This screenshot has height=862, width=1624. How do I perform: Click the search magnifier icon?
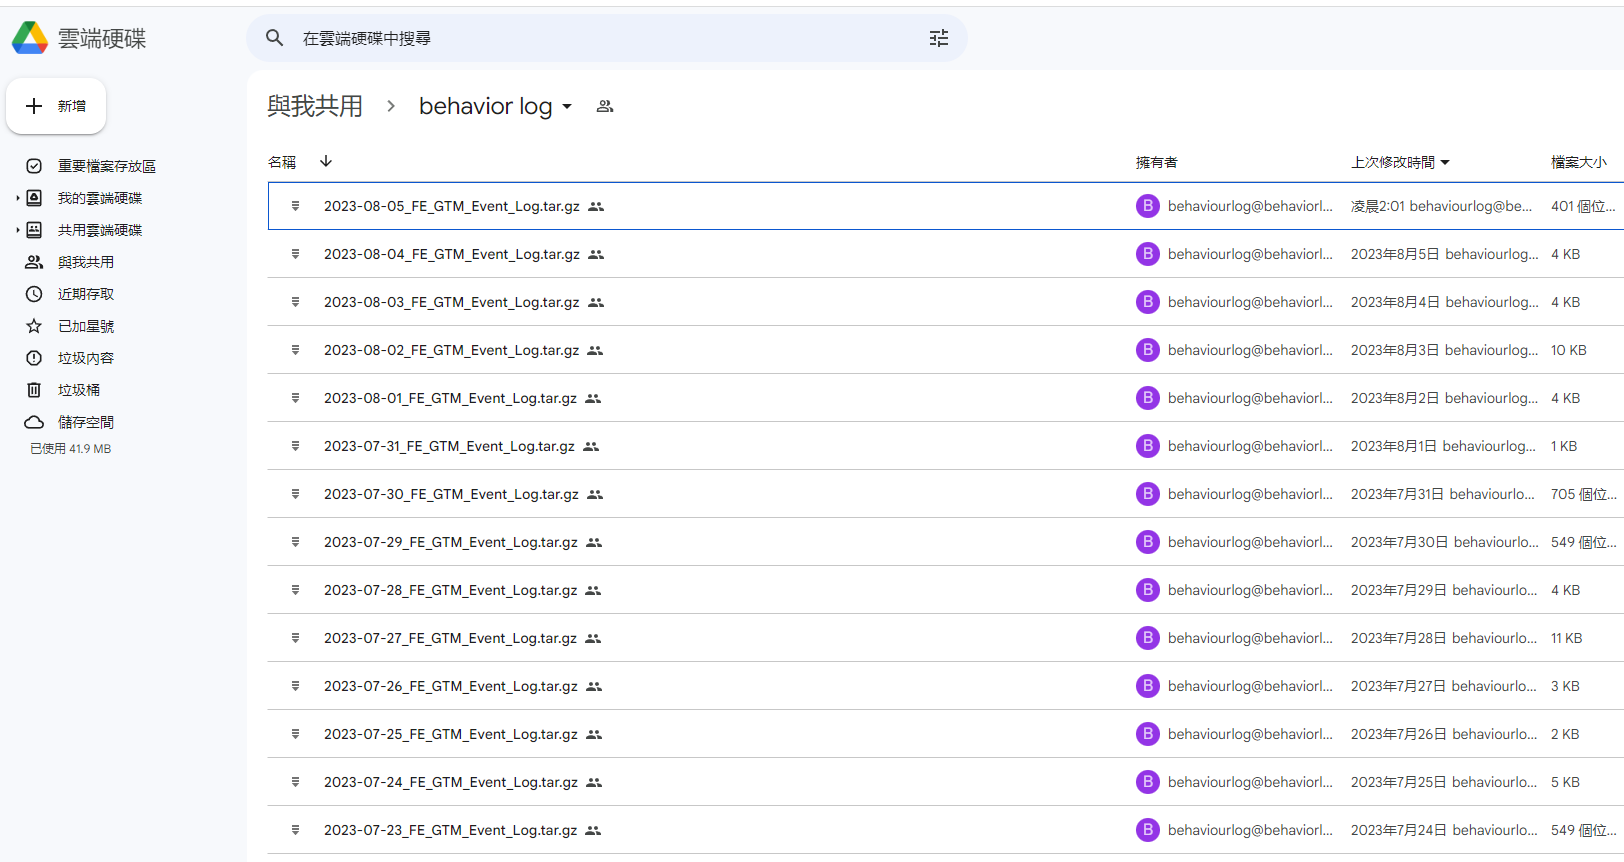point(274,38)
